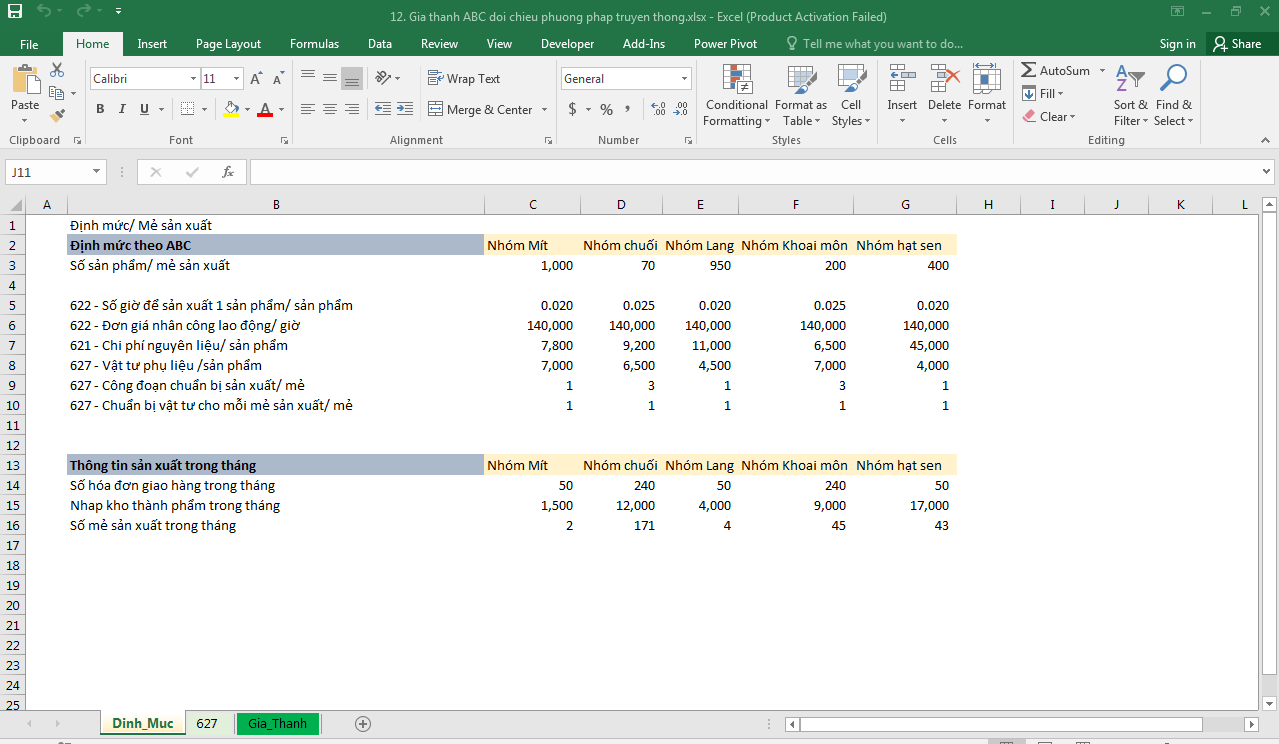Open Find & Select magnifier menu
Viewport: 1279px width, 744px height.
1173,96
